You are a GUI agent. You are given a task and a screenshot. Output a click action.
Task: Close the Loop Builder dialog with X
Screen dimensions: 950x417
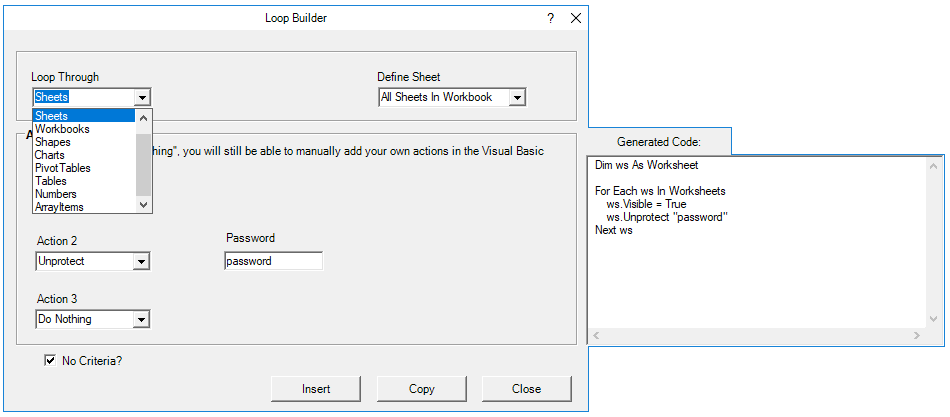576,18
